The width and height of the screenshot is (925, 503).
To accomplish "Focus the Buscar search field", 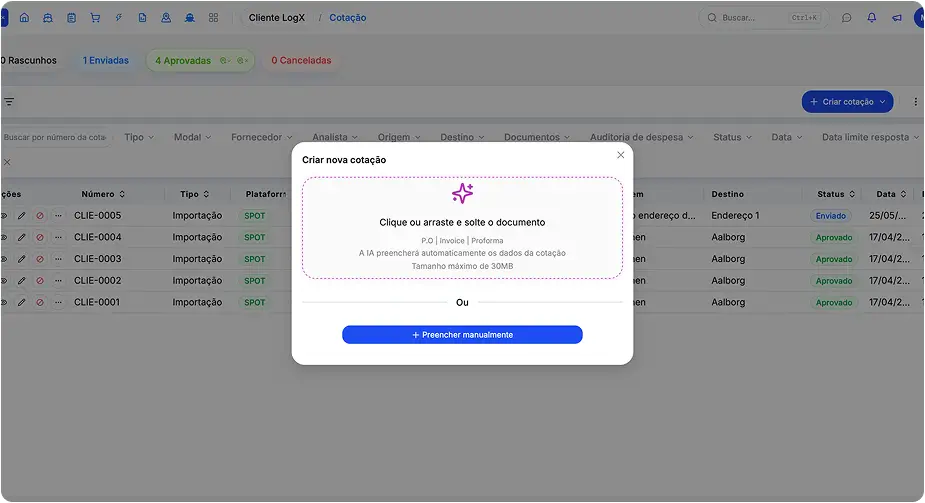I will (x=763, y=18).
